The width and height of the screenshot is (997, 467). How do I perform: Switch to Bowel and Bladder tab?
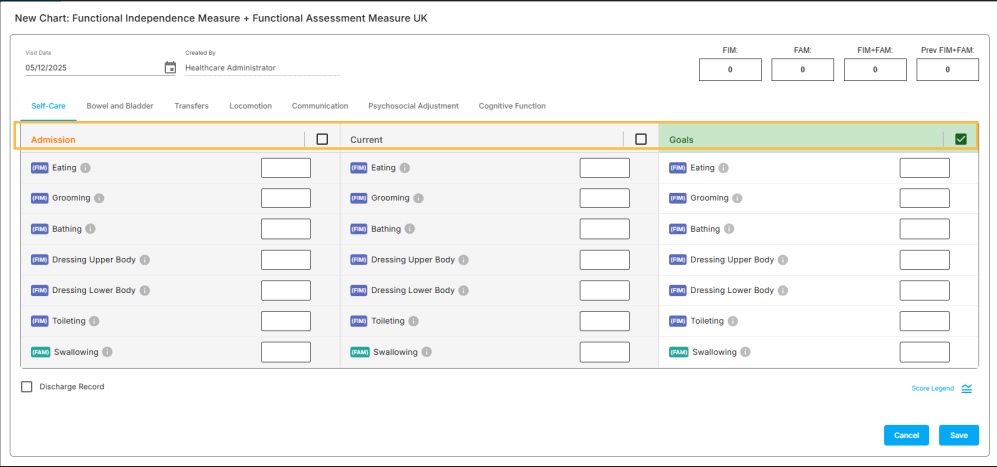119,106
